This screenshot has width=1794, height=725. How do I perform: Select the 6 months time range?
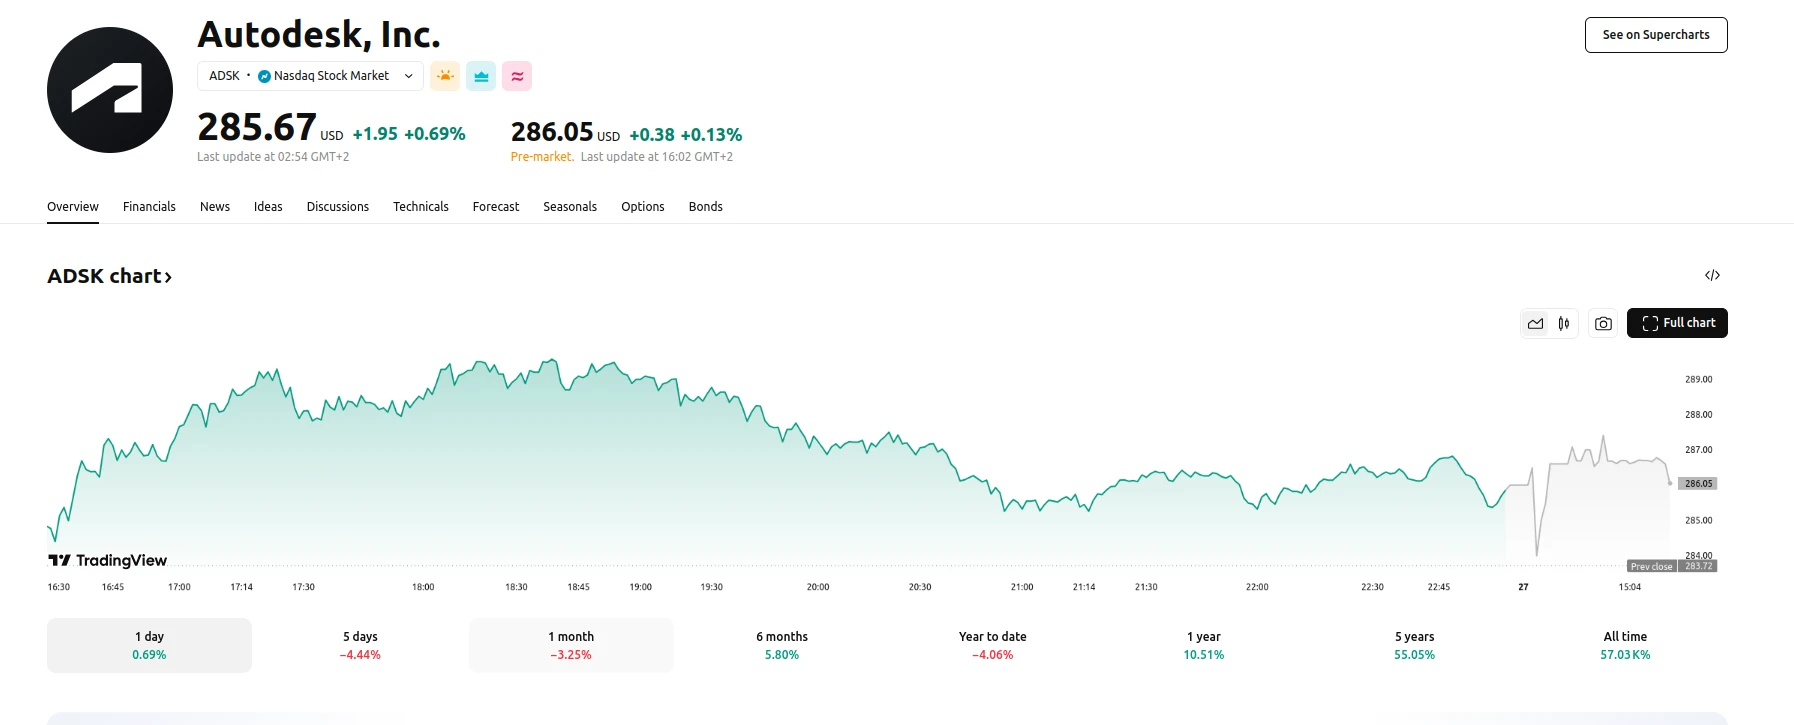click(x=782, y=645)
